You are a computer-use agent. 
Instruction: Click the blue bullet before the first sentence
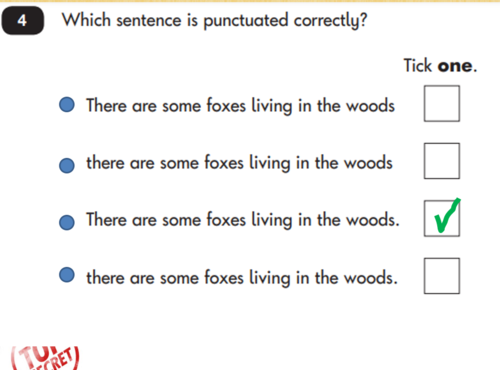(67, 105)
